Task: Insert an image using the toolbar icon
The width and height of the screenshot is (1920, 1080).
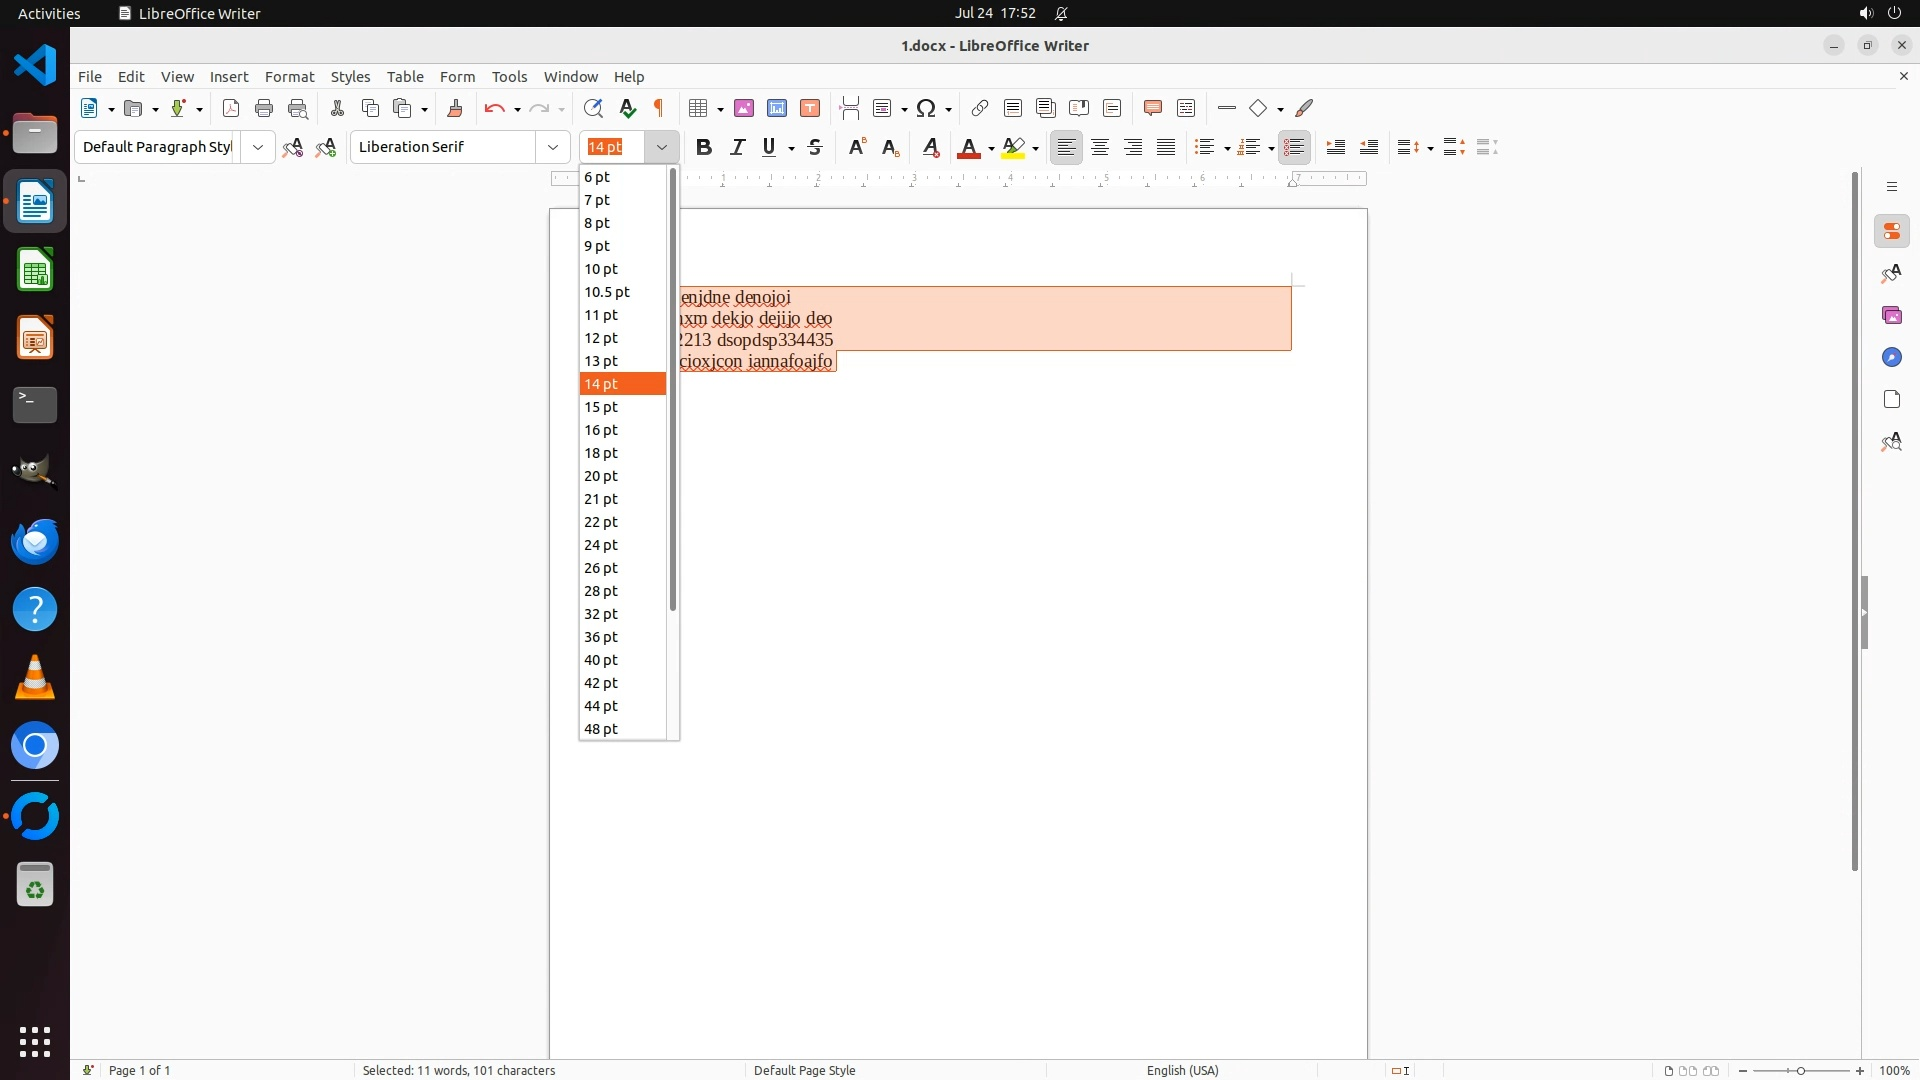Action: 744,108
